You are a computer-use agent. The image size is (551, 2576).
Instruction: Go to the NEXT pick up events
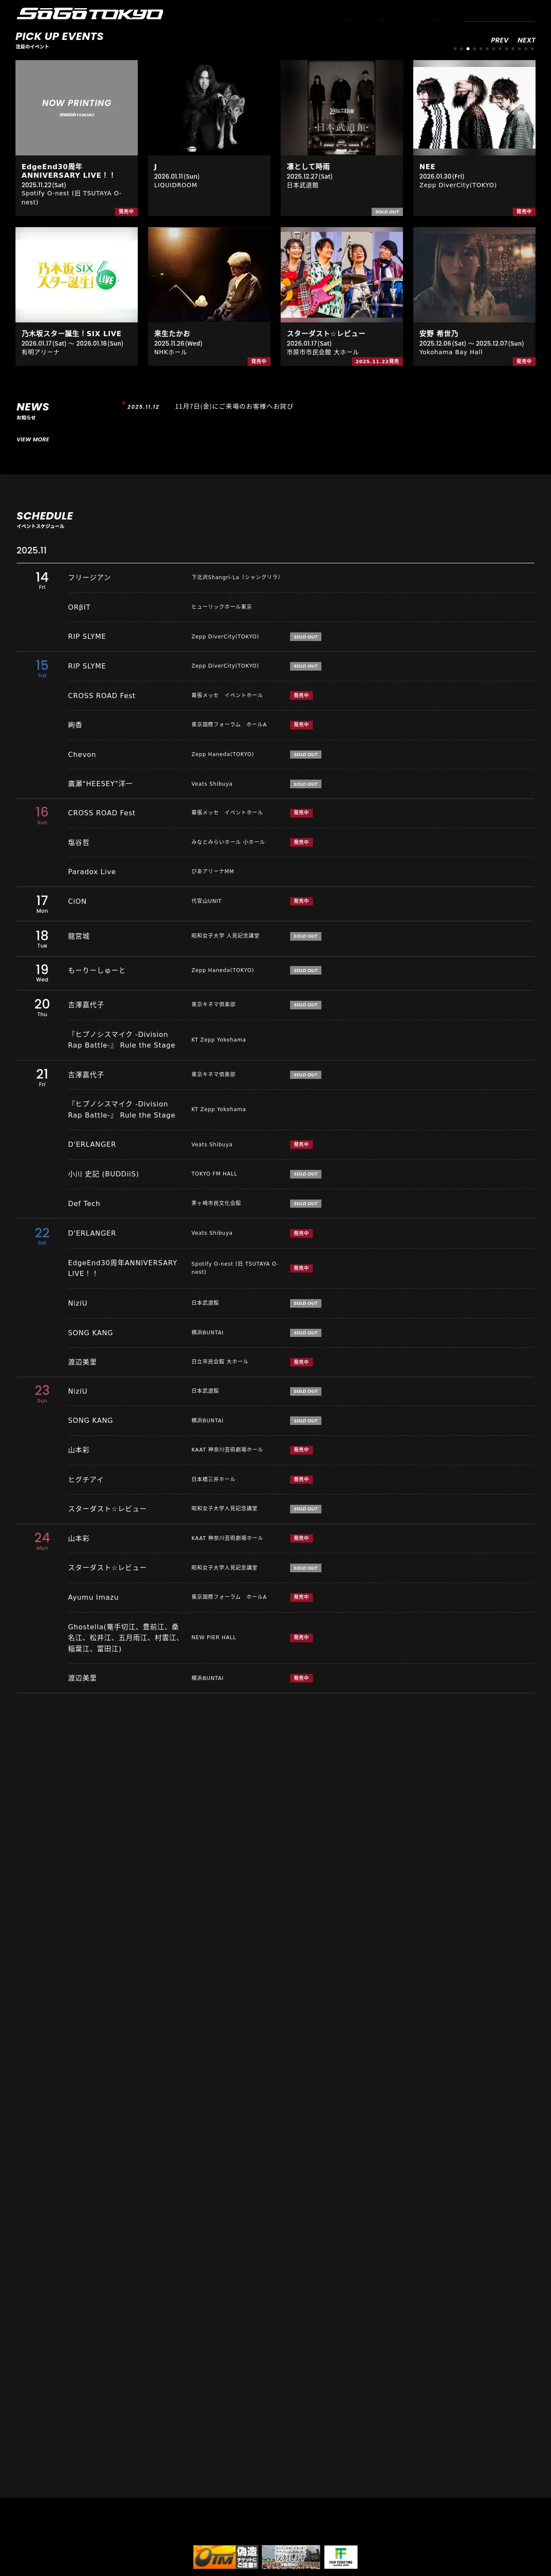click(526, 40)
